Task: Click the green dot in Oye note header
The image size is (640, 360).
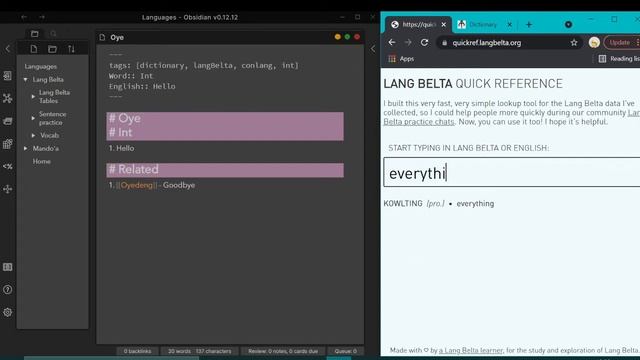Action: (x=347, y=37)
